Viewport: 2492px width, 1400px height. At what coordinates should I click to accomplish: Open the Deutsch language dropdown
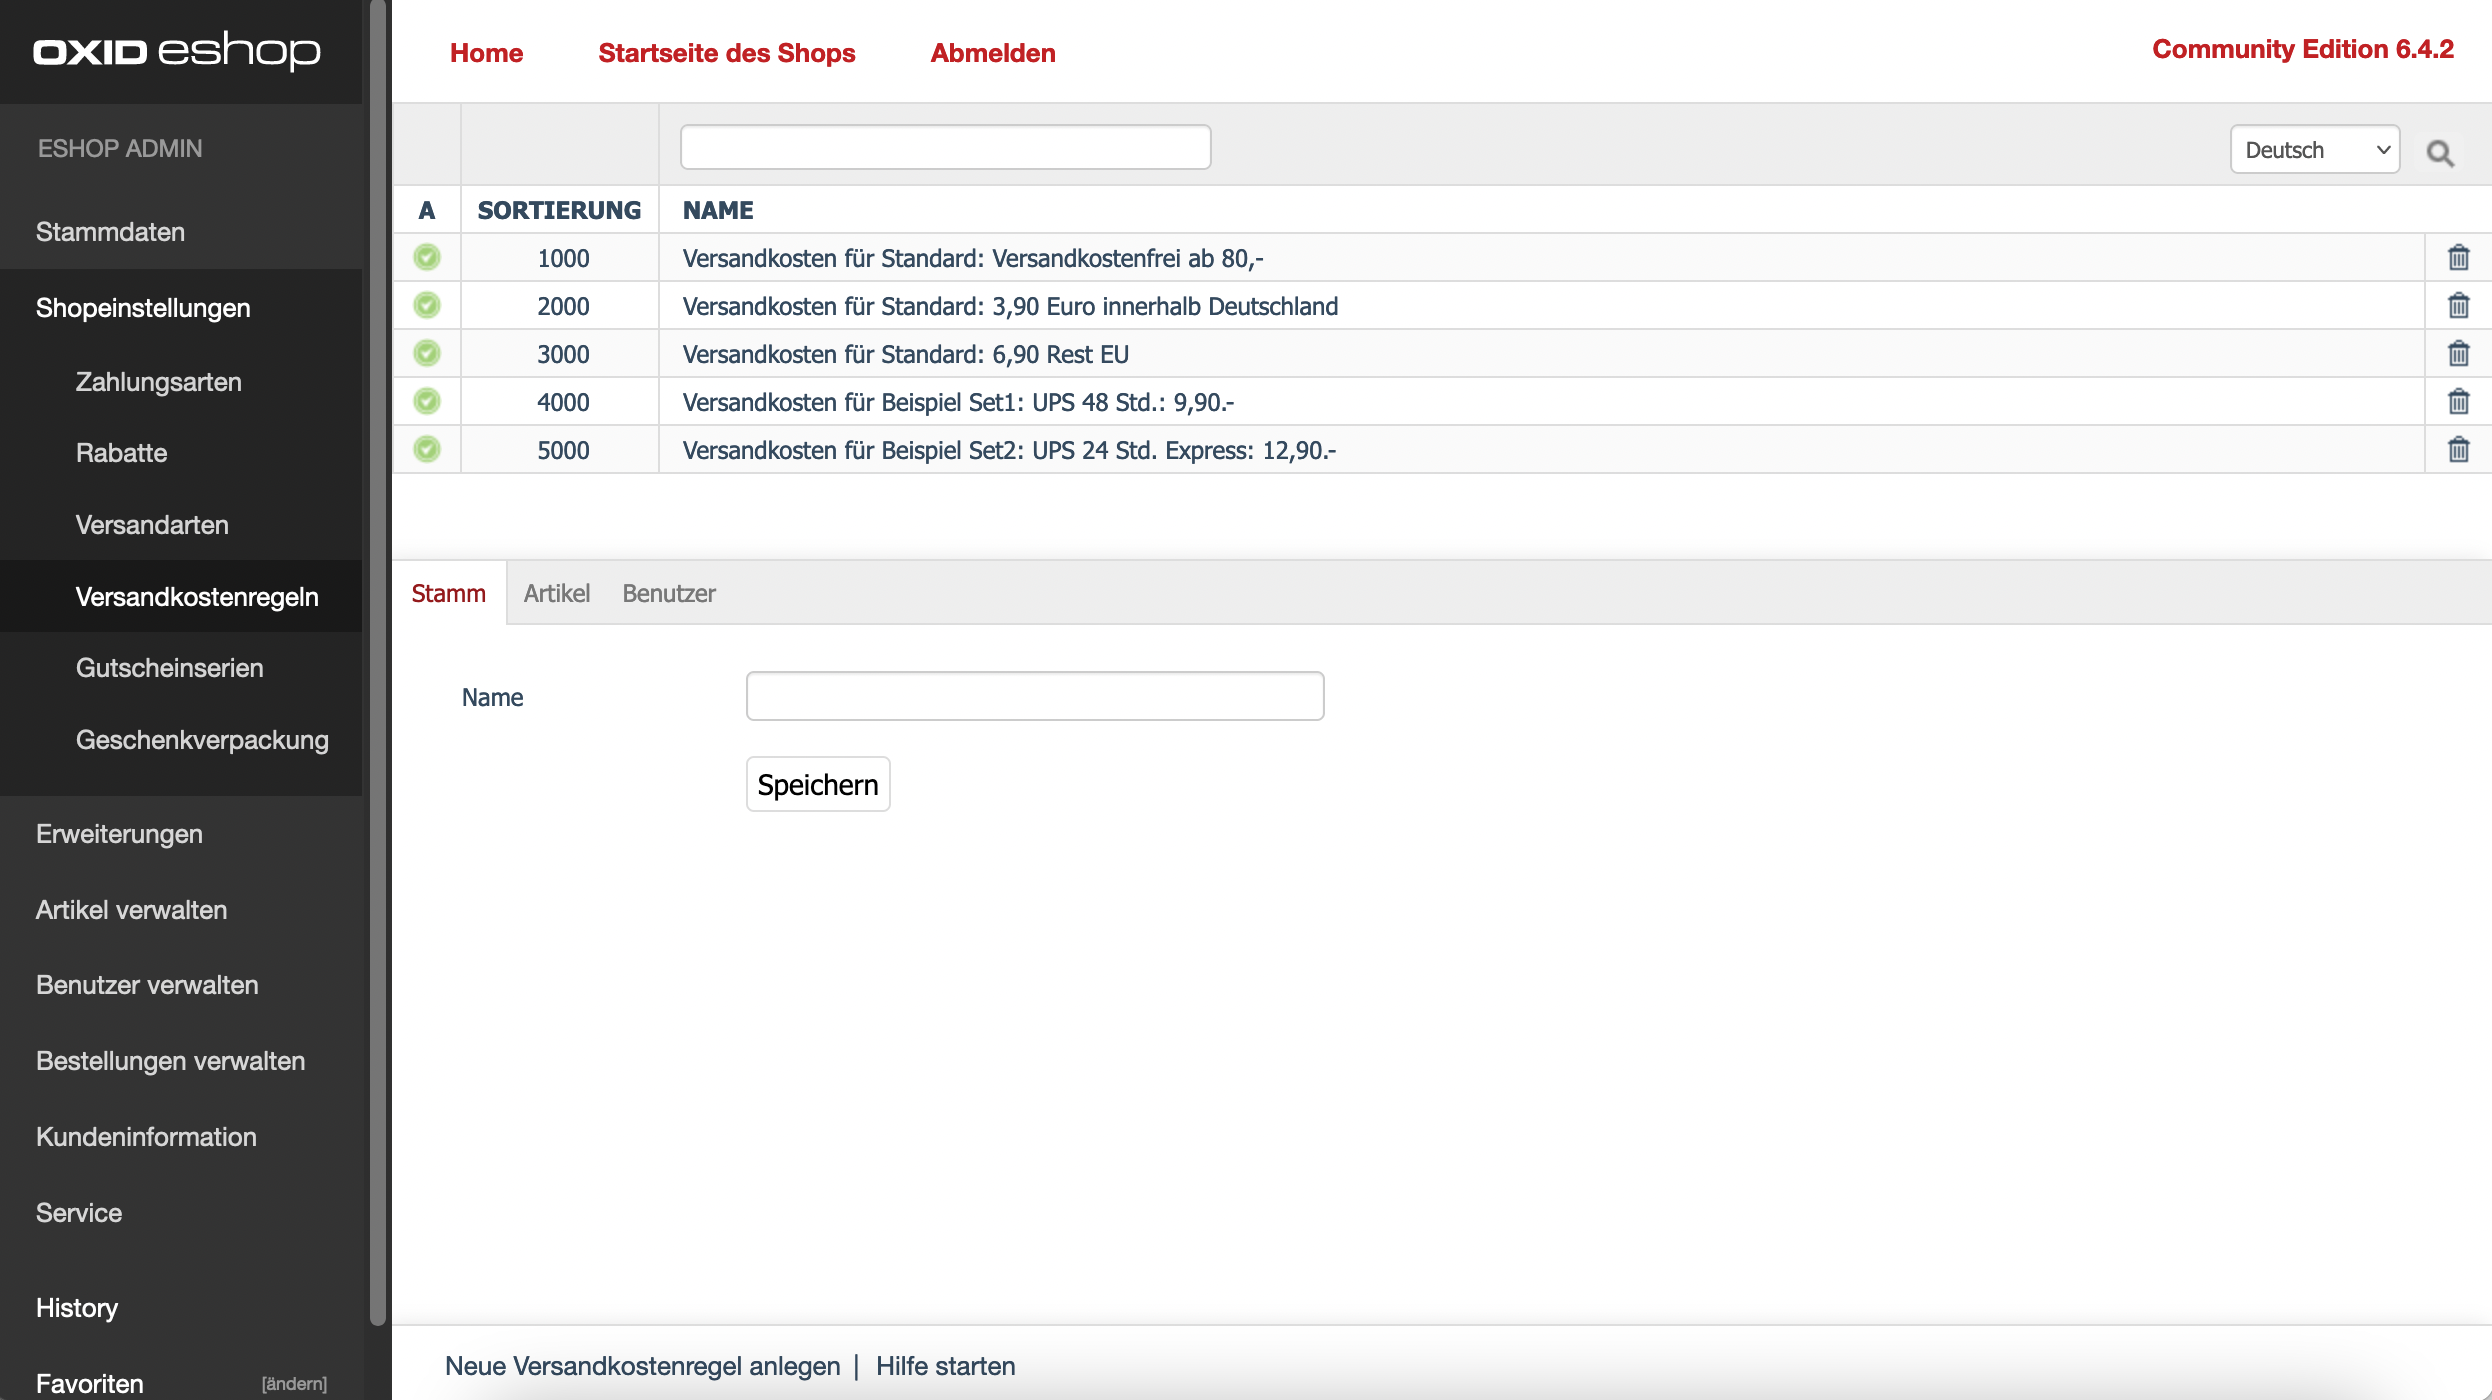pyautogui.click(x=2314, y=150)
